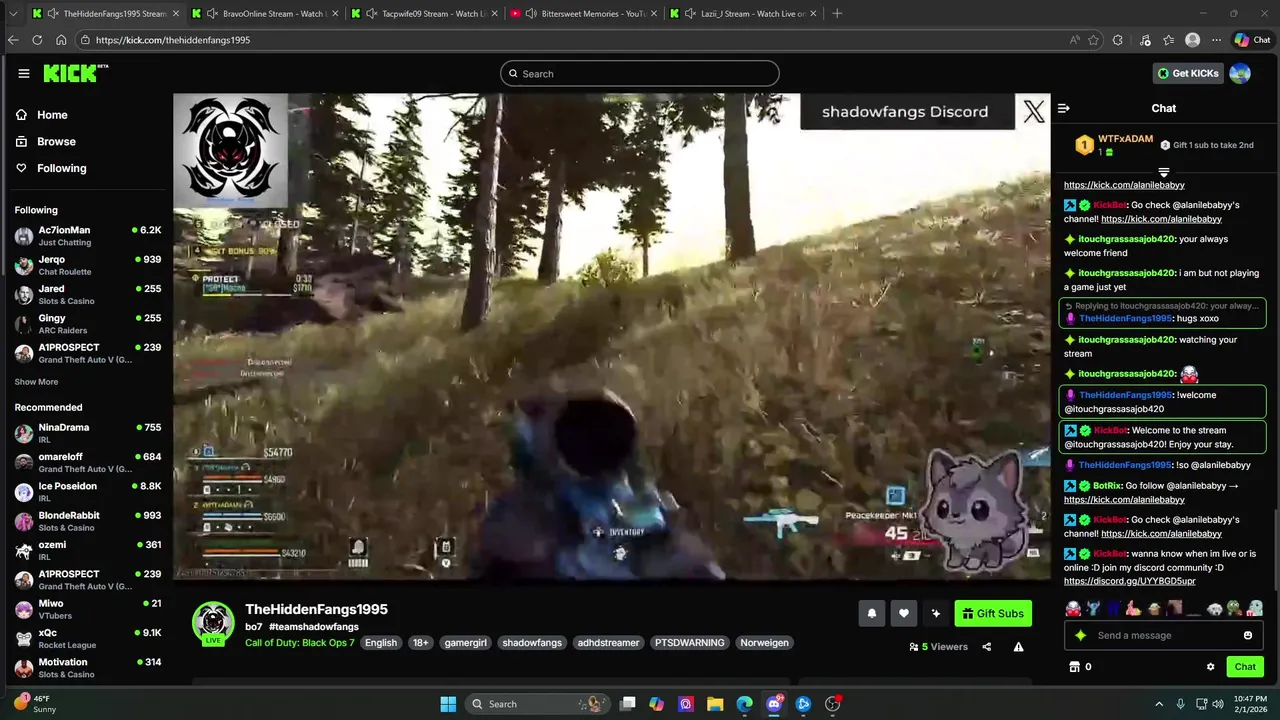Toggle stream notifications bell

click(872, 614)
